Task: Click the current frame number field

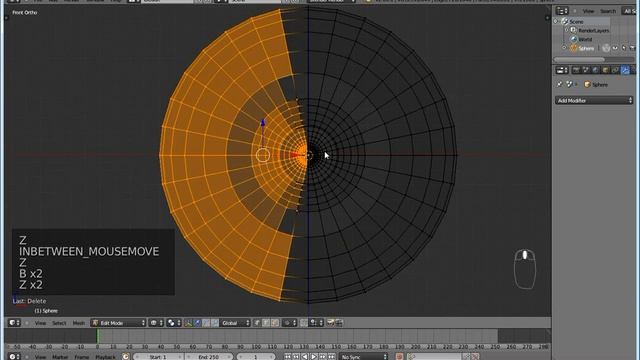Action: tap(256, 357)
